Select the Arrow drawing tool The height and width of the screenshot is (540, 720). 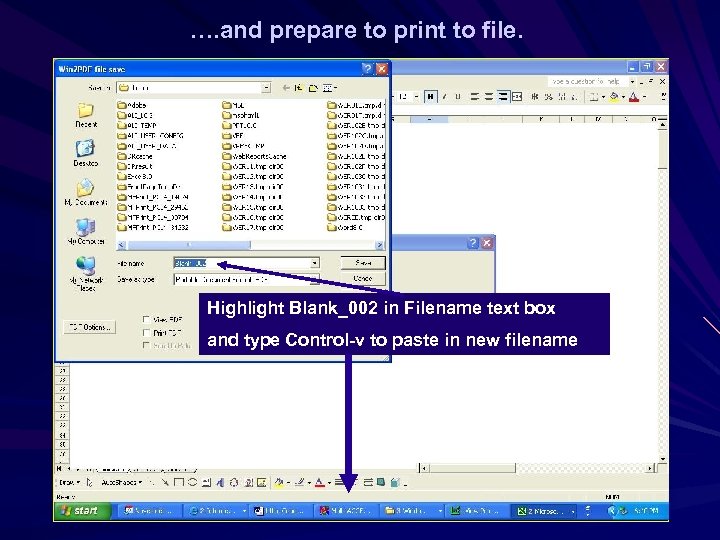(x=165, y=482)
